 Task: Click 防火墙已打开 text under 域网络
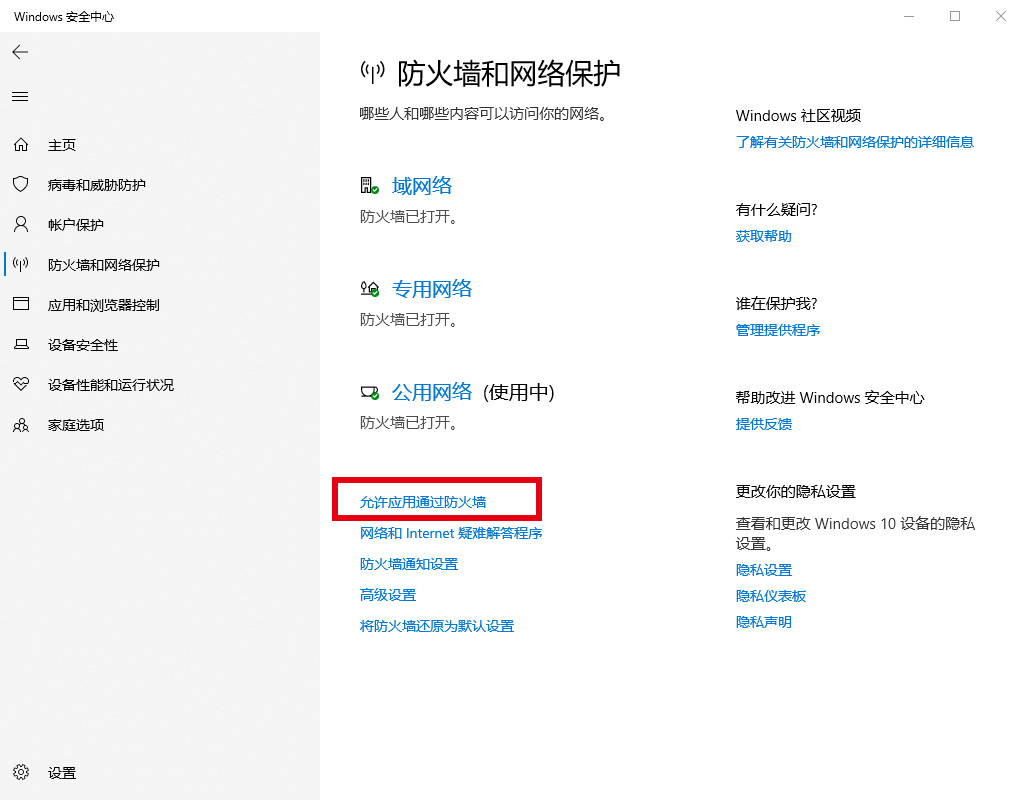(409, 217)
